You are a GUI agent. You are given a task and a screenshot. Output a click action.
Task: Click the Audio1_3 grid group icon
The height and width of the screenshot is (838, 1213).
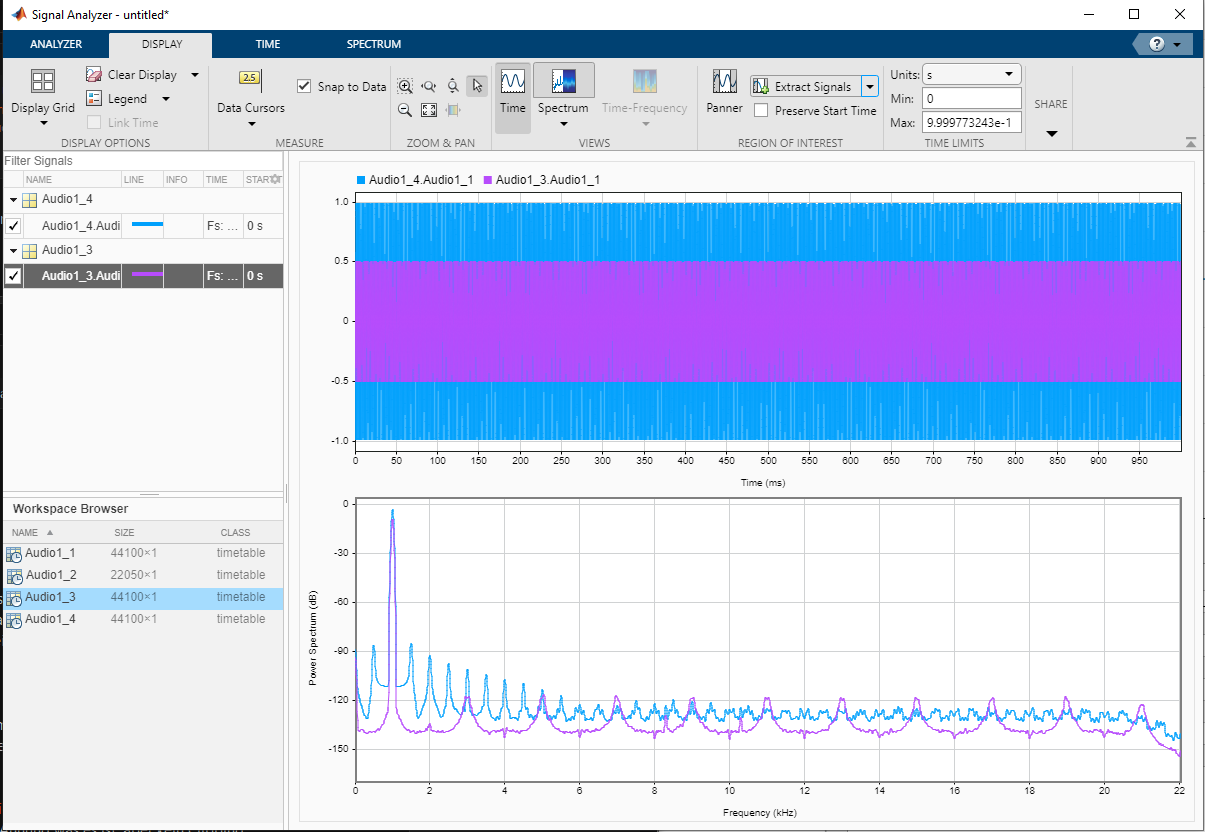30,250
